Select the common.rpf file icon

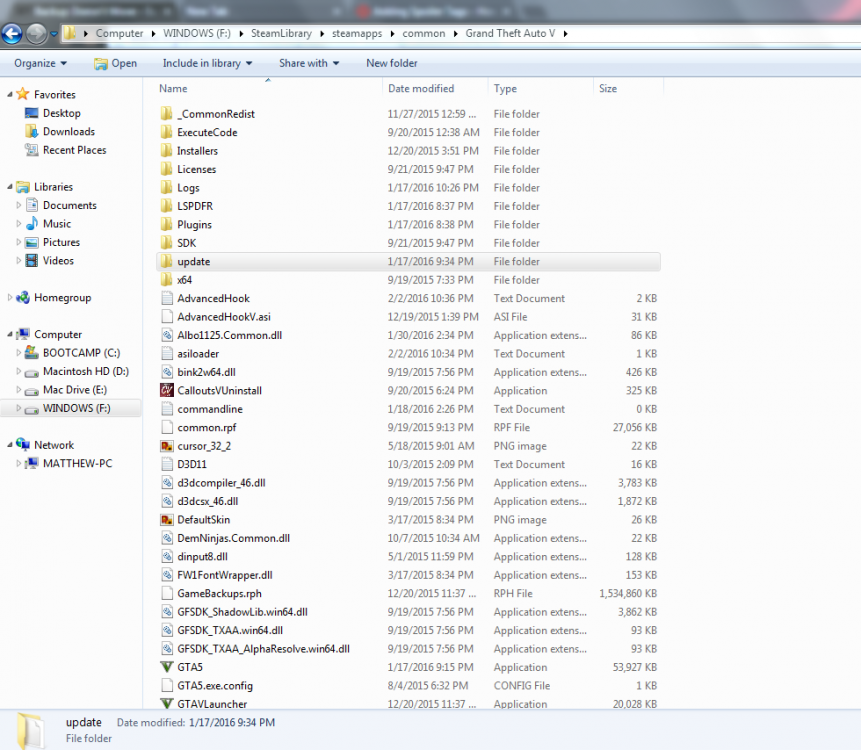click(x=167, y=427)
